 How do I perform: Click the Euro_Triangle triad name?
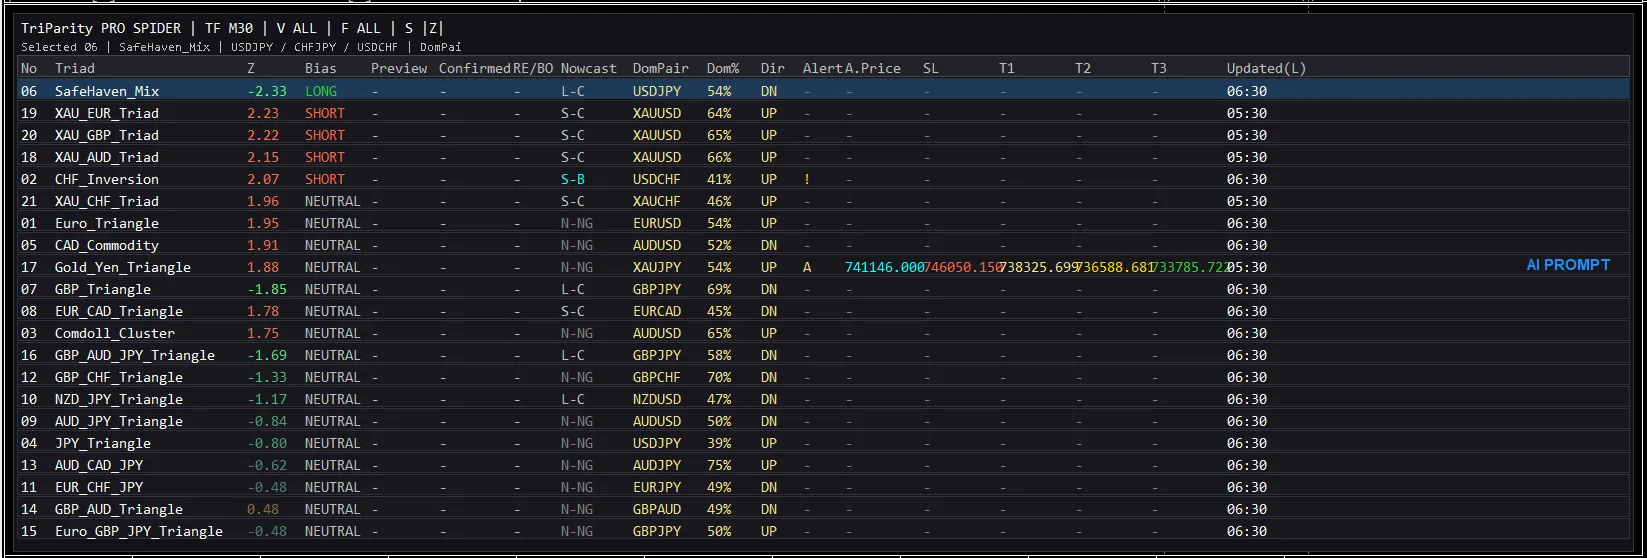point(107,223)
